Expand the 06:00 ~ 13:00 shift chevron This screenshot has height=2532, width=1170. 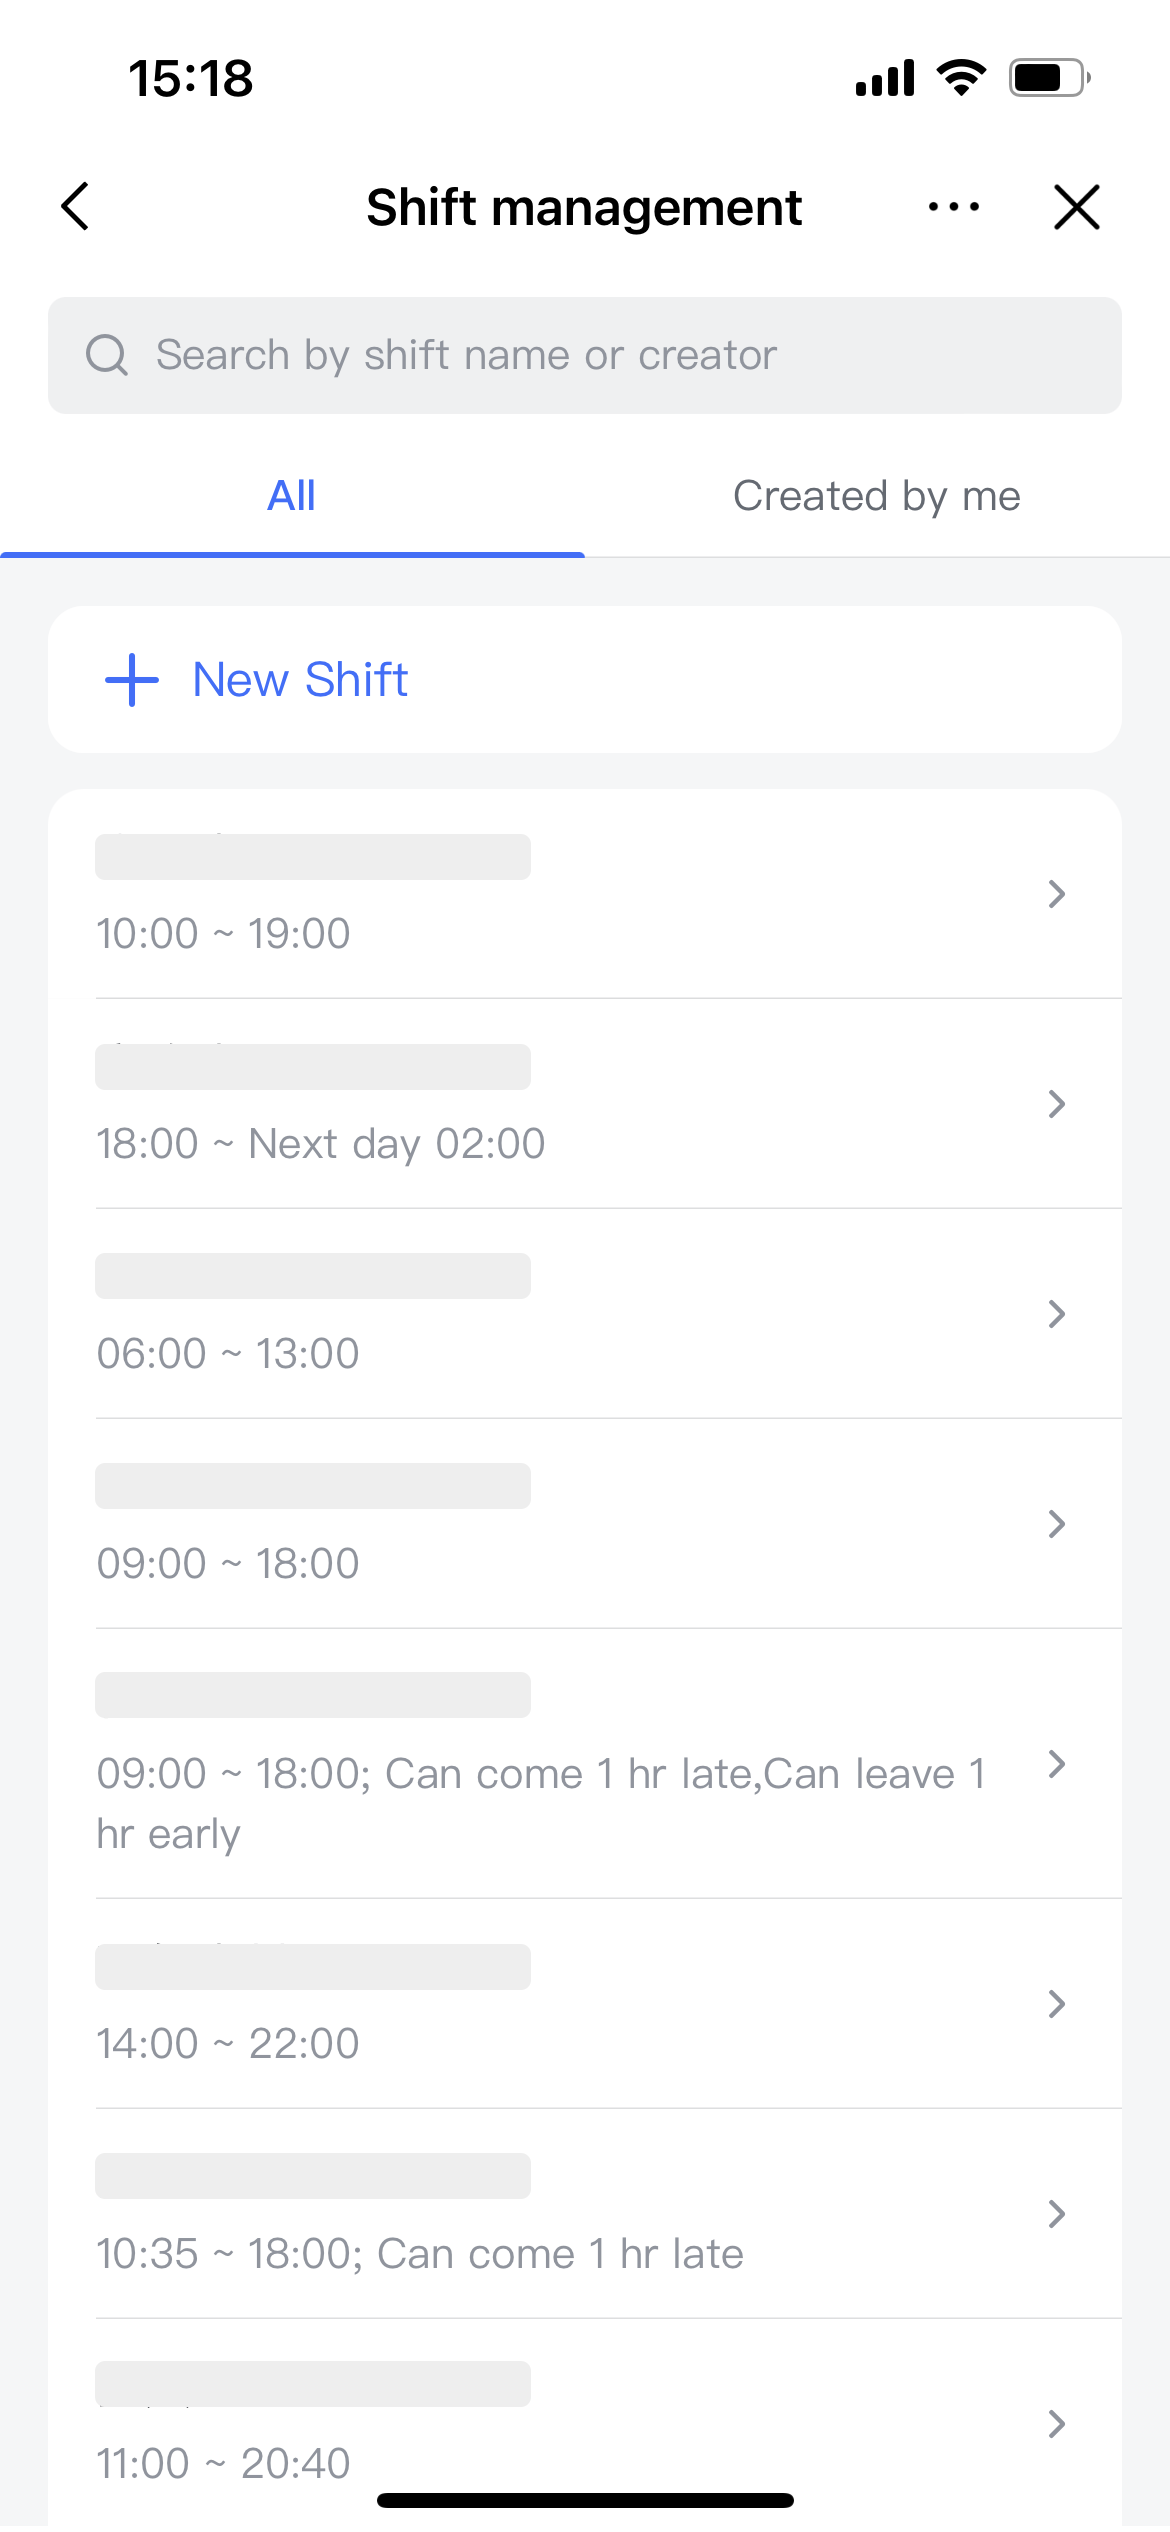1056,1314
